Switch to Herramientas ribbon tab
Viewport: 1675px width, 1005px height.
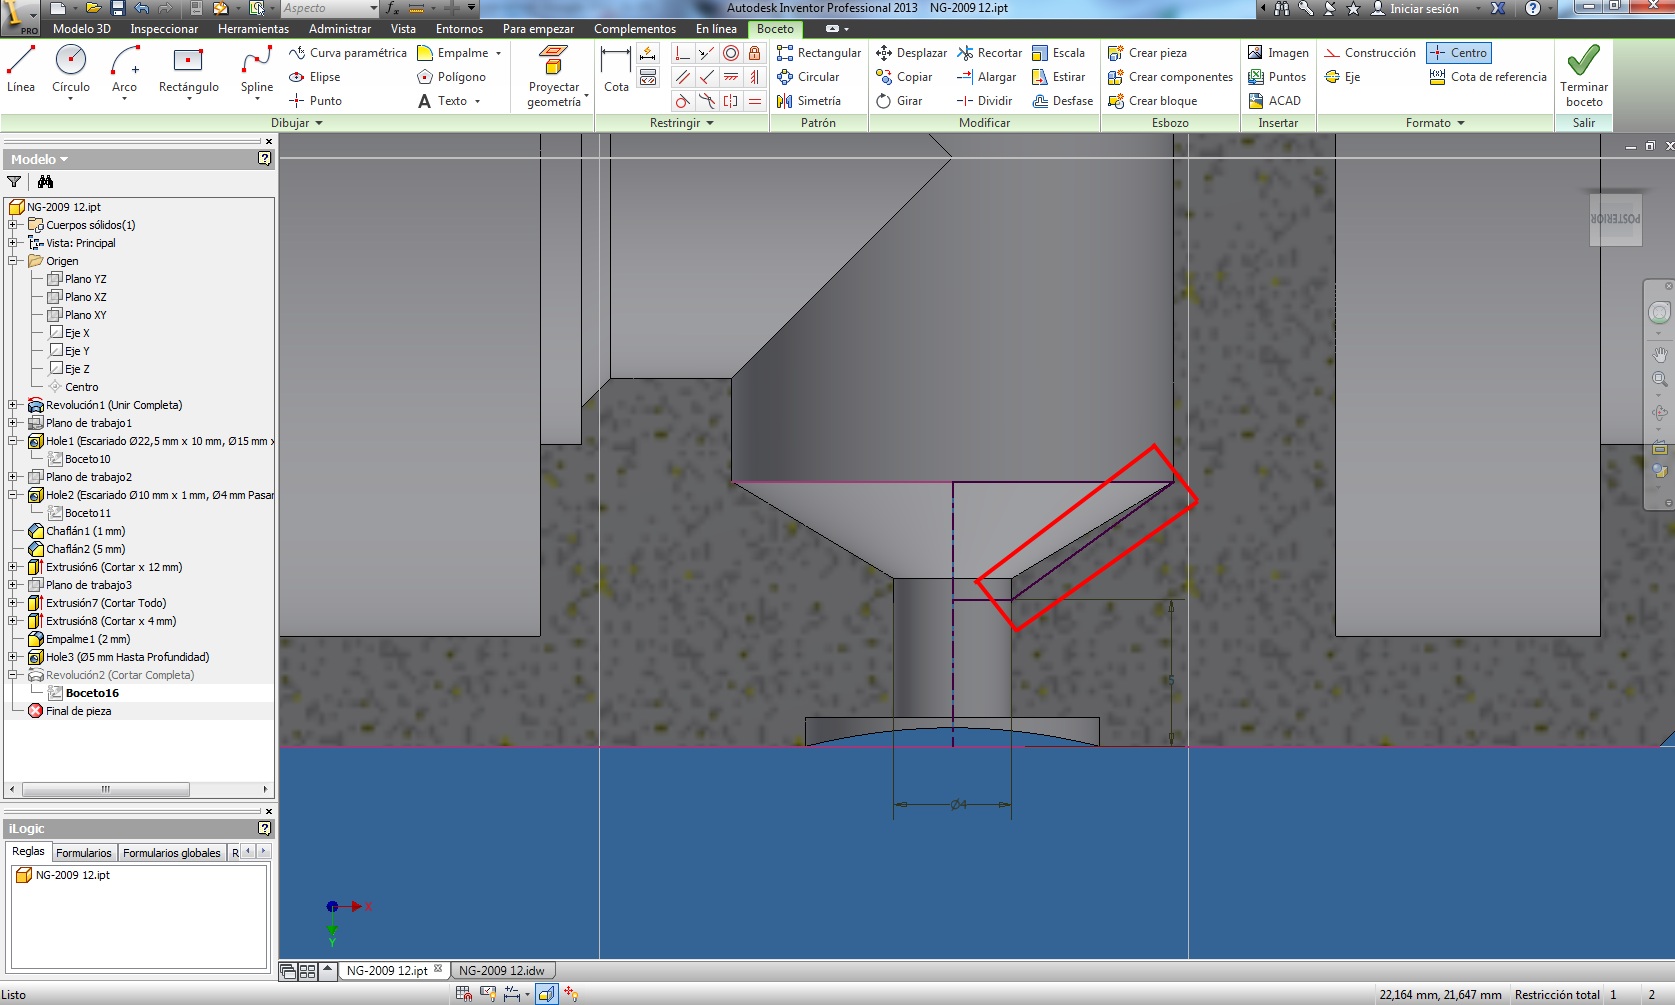(253, 29)
